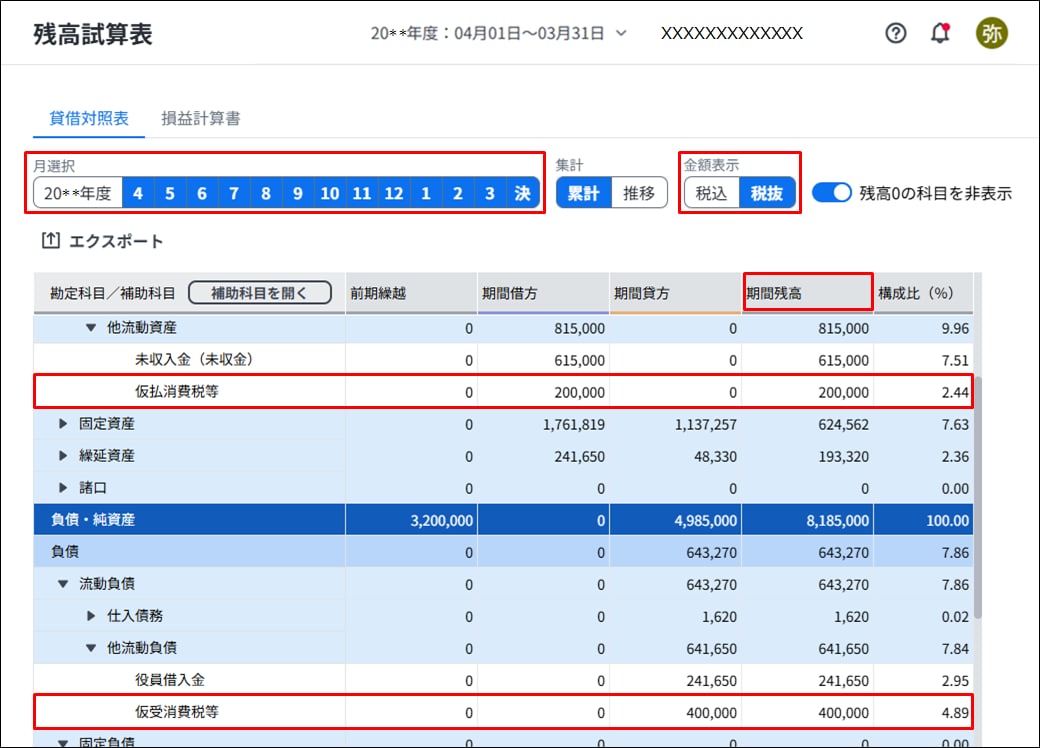Collapse the 他流動負債 group
Image resolution: width=1040 pixels, height=748 pixels.
92,648
